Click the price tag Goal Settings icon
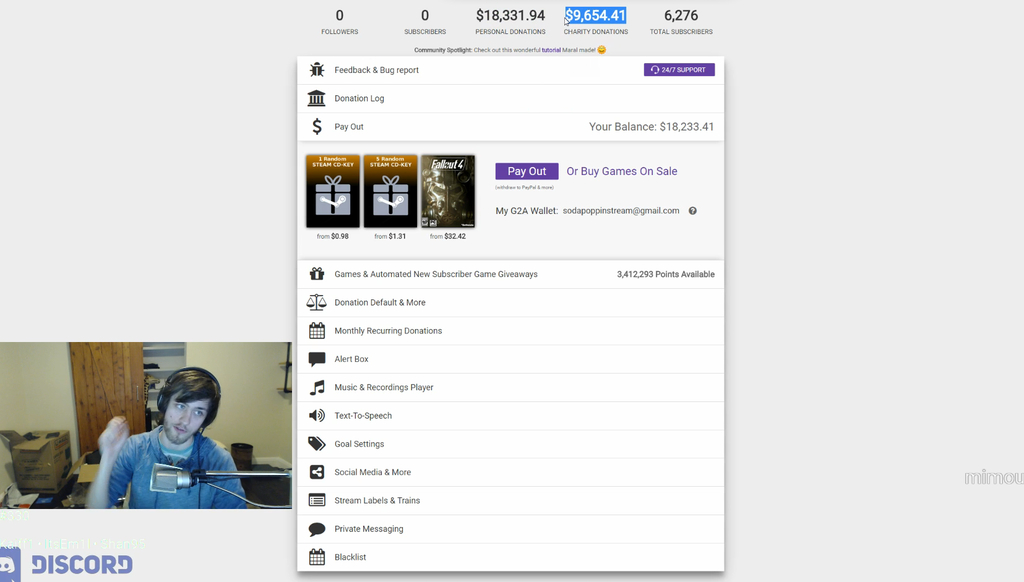 (317, 444)
